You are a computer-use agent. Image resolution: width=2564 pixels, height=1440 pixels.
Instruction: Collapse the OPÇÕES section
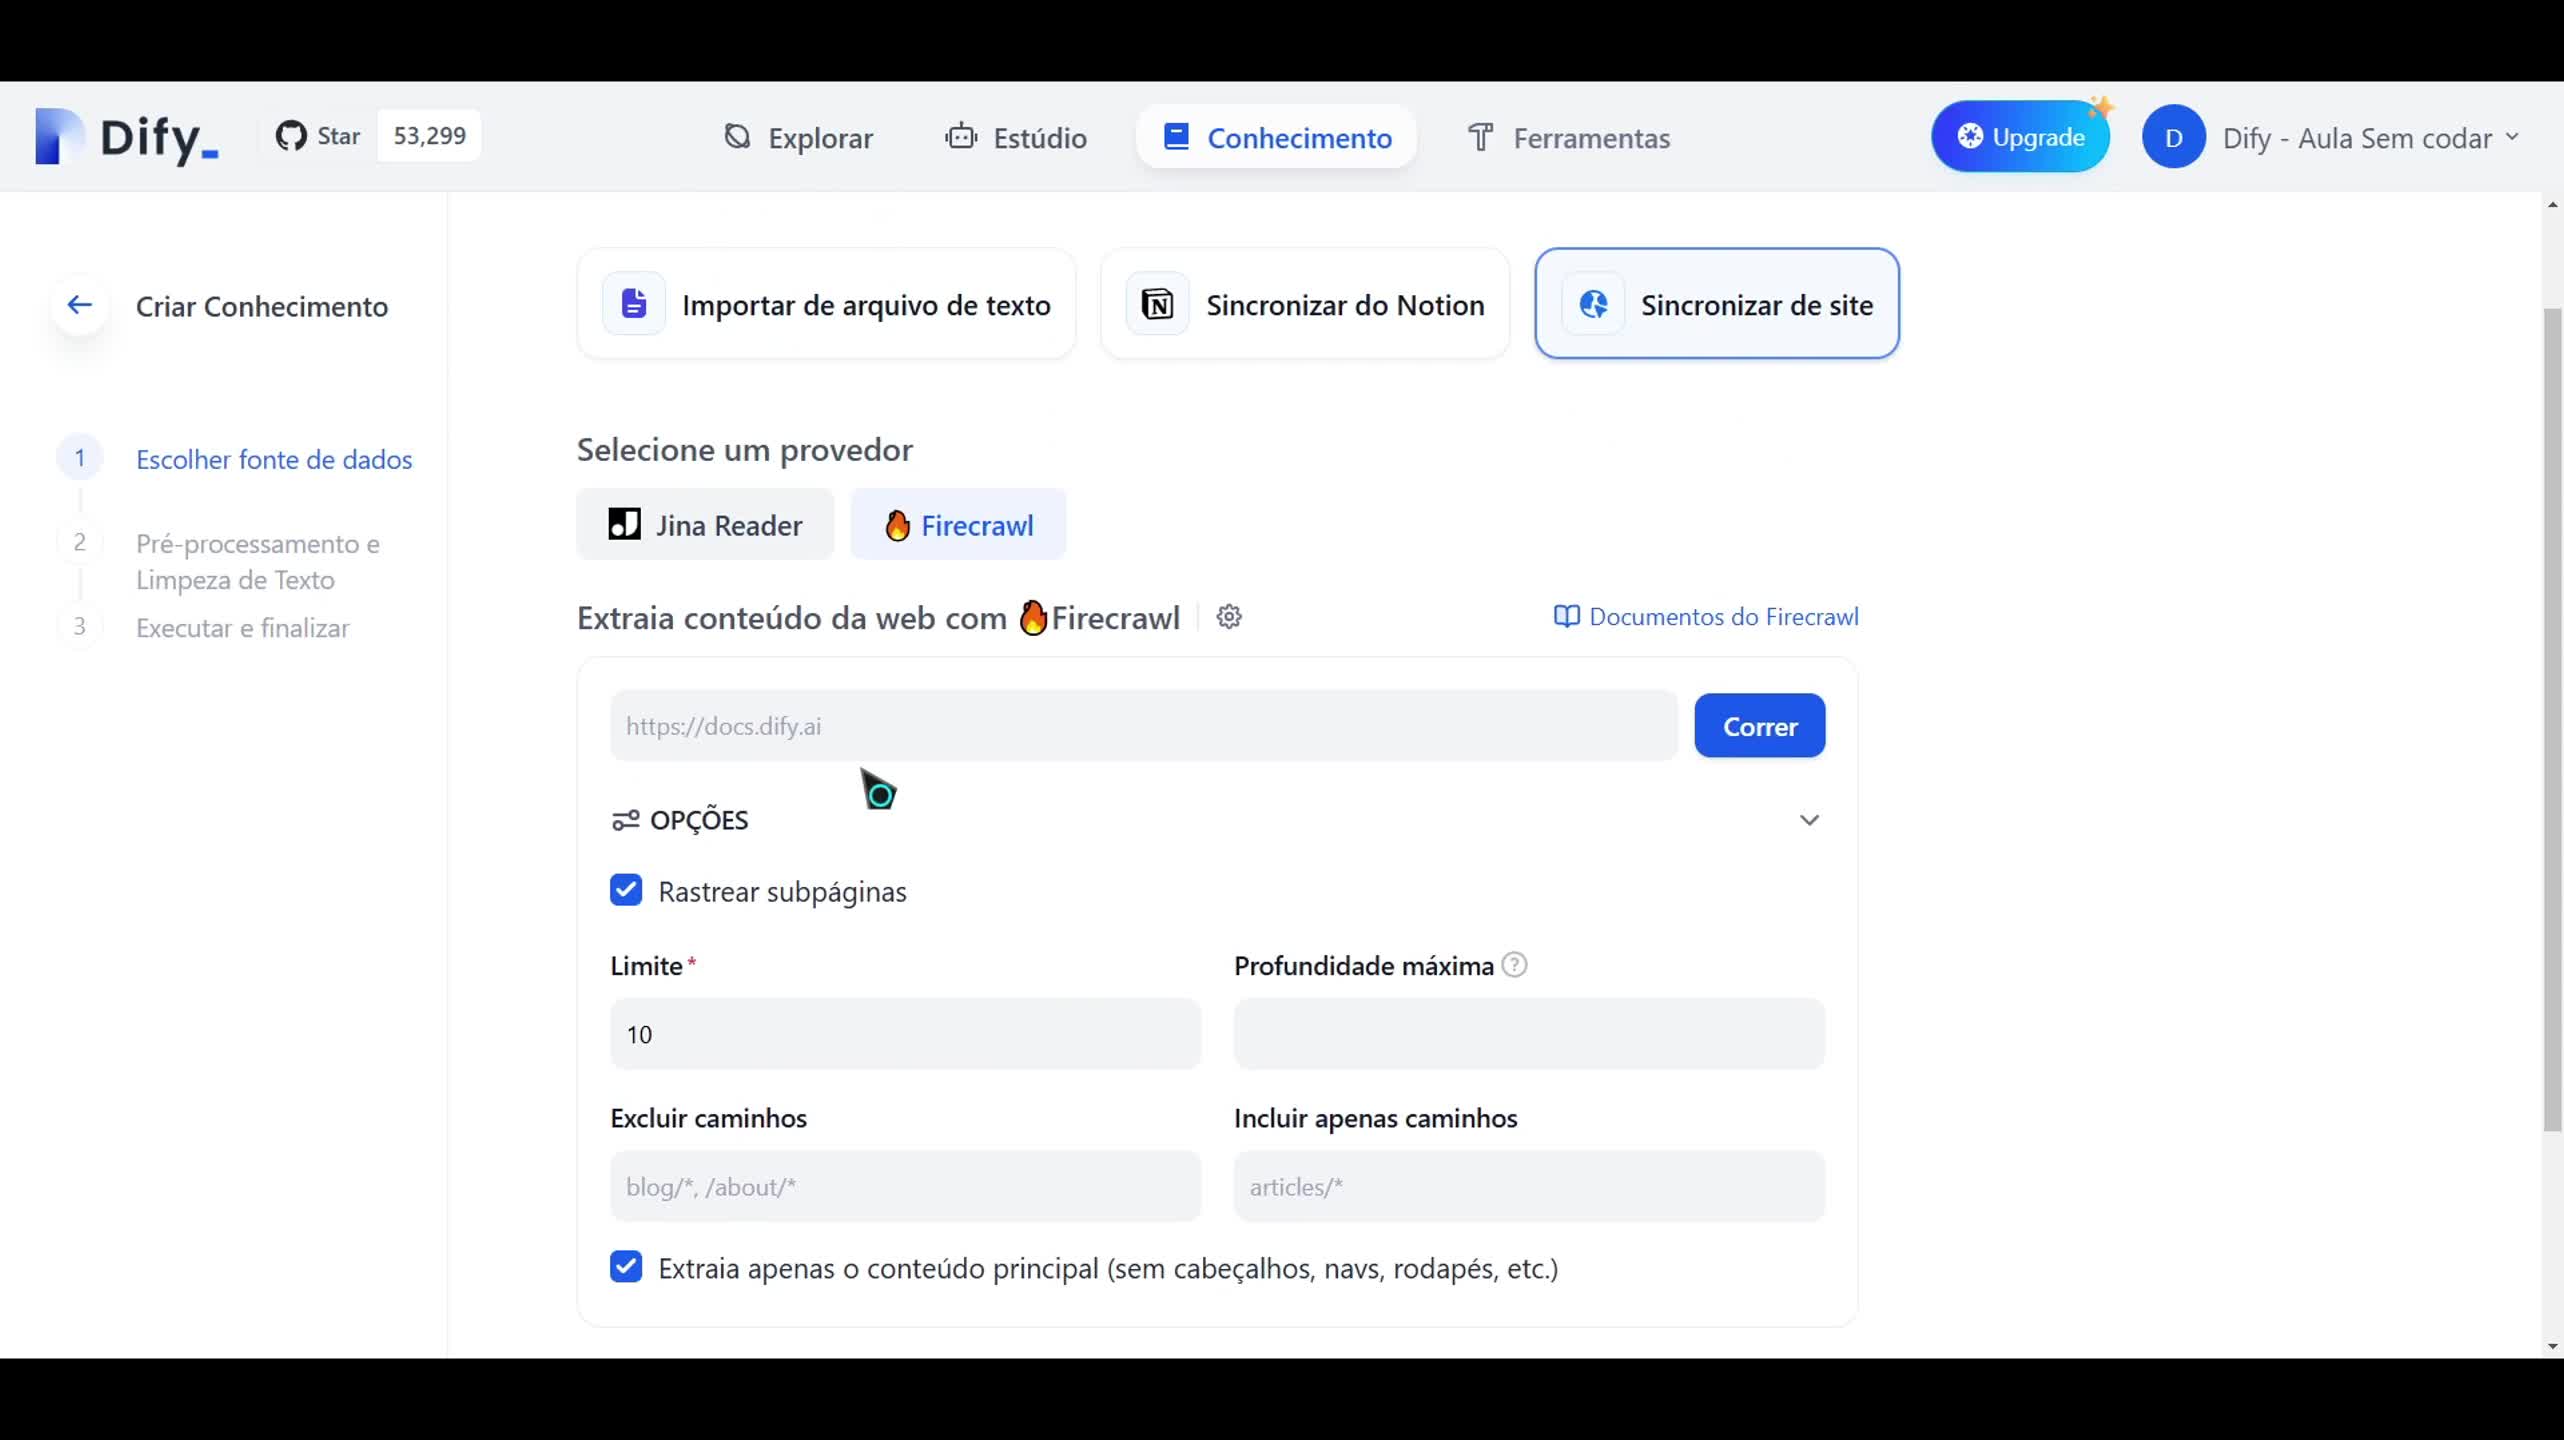point(1808,819)
